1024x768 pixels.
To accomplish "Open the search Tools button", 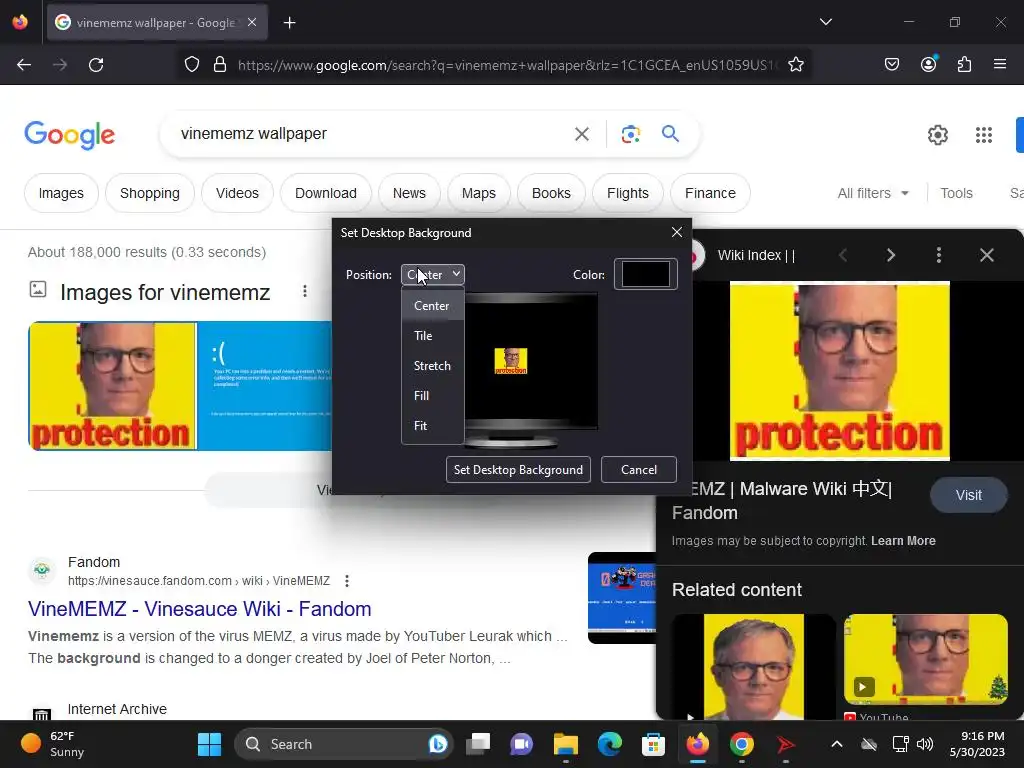I will [956, 193].
